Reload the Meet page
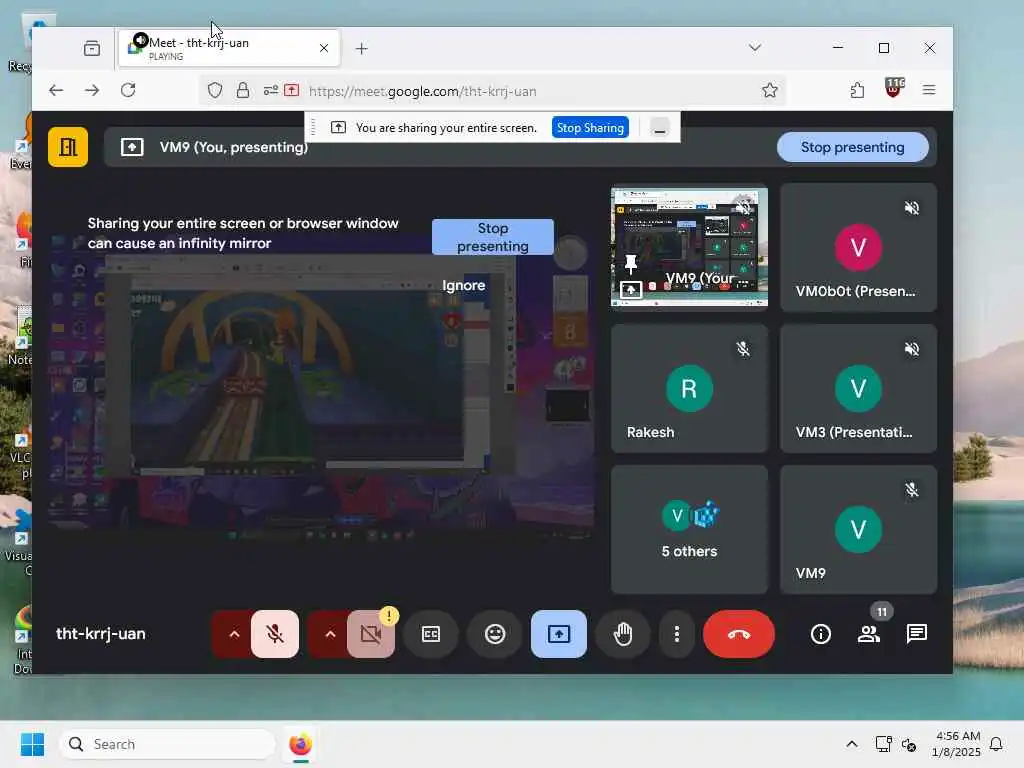Image resolution: width=1024 pixels, height=768 pixels. [x=128, y=90]
